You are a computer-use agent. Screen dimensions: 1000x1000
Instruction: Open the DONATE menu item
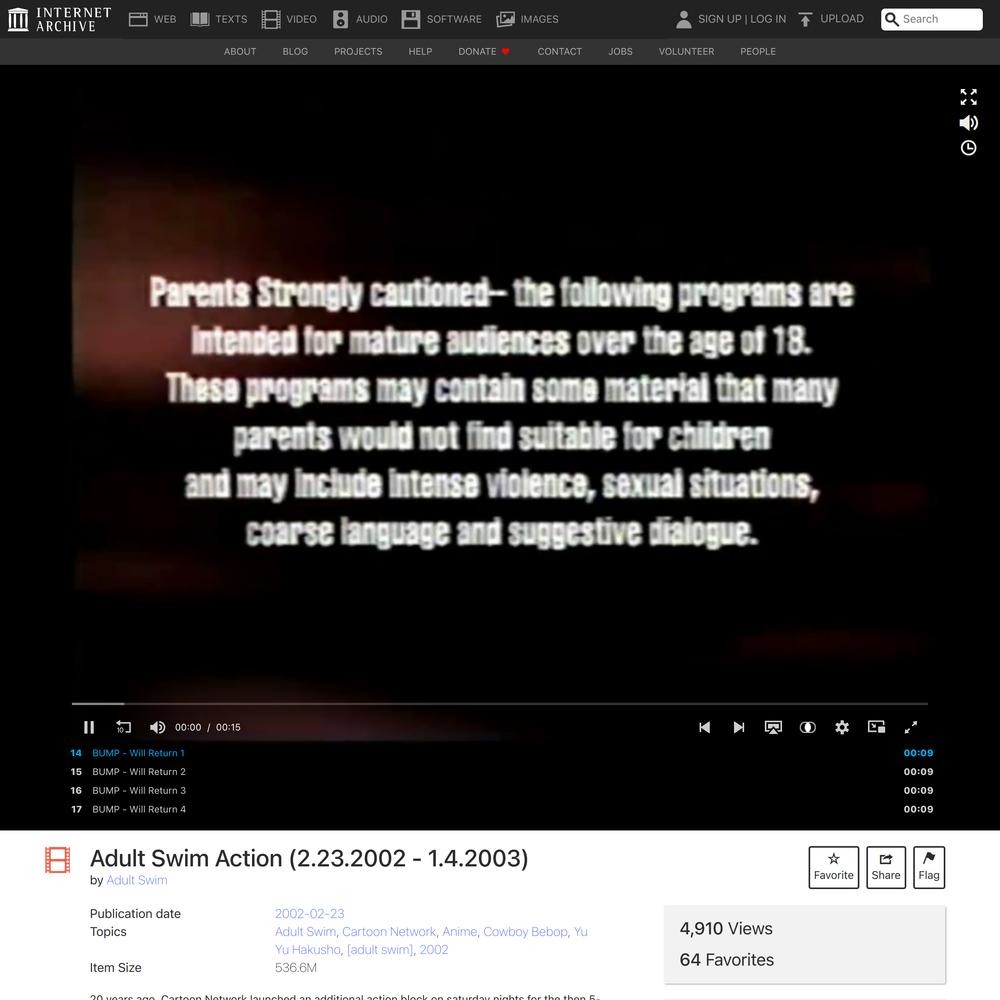tap(483, 52)
